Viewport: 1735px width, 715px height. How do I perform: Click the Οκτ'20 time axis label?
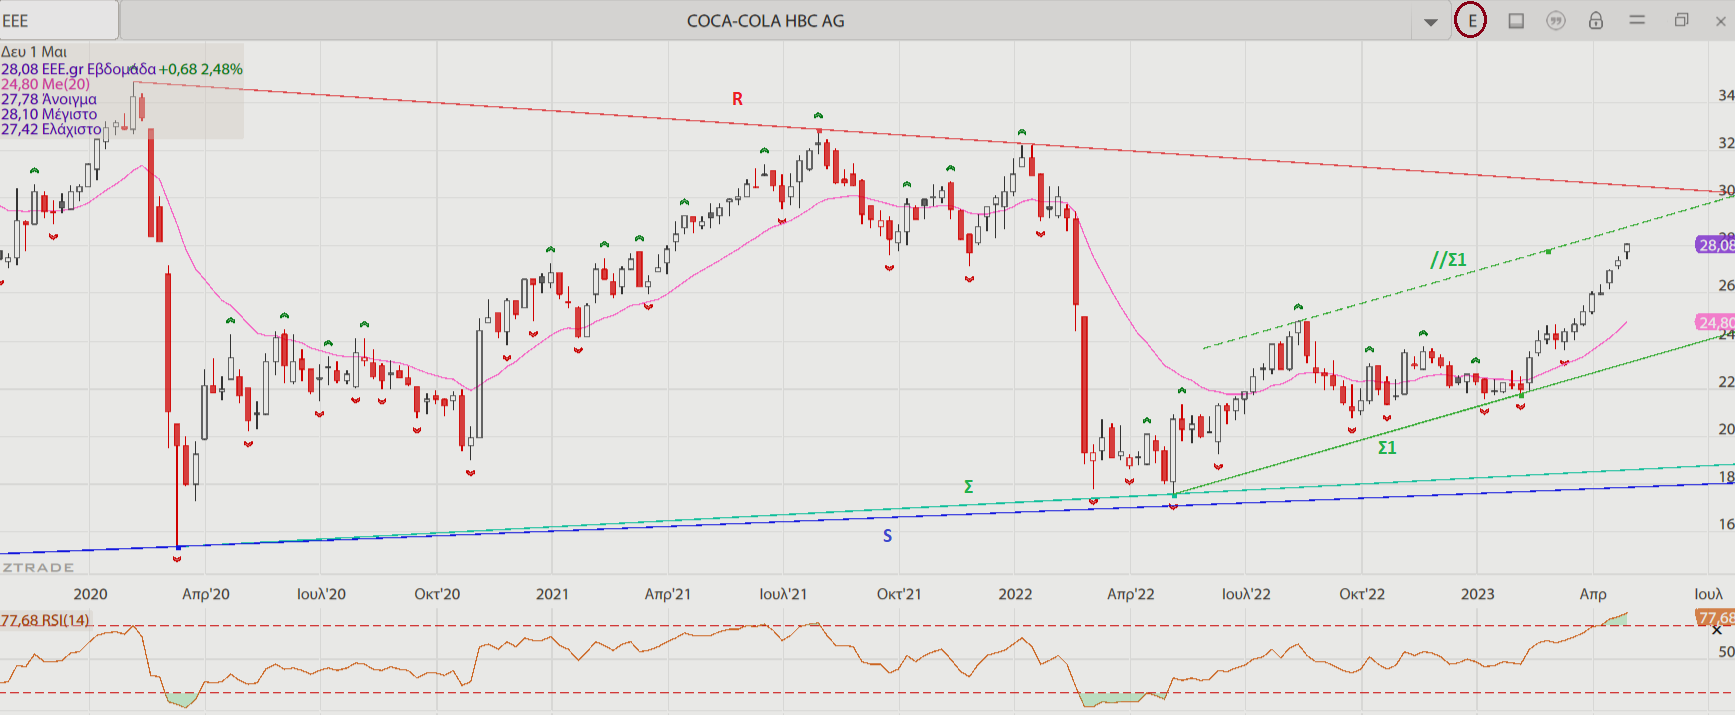[437, 594]
